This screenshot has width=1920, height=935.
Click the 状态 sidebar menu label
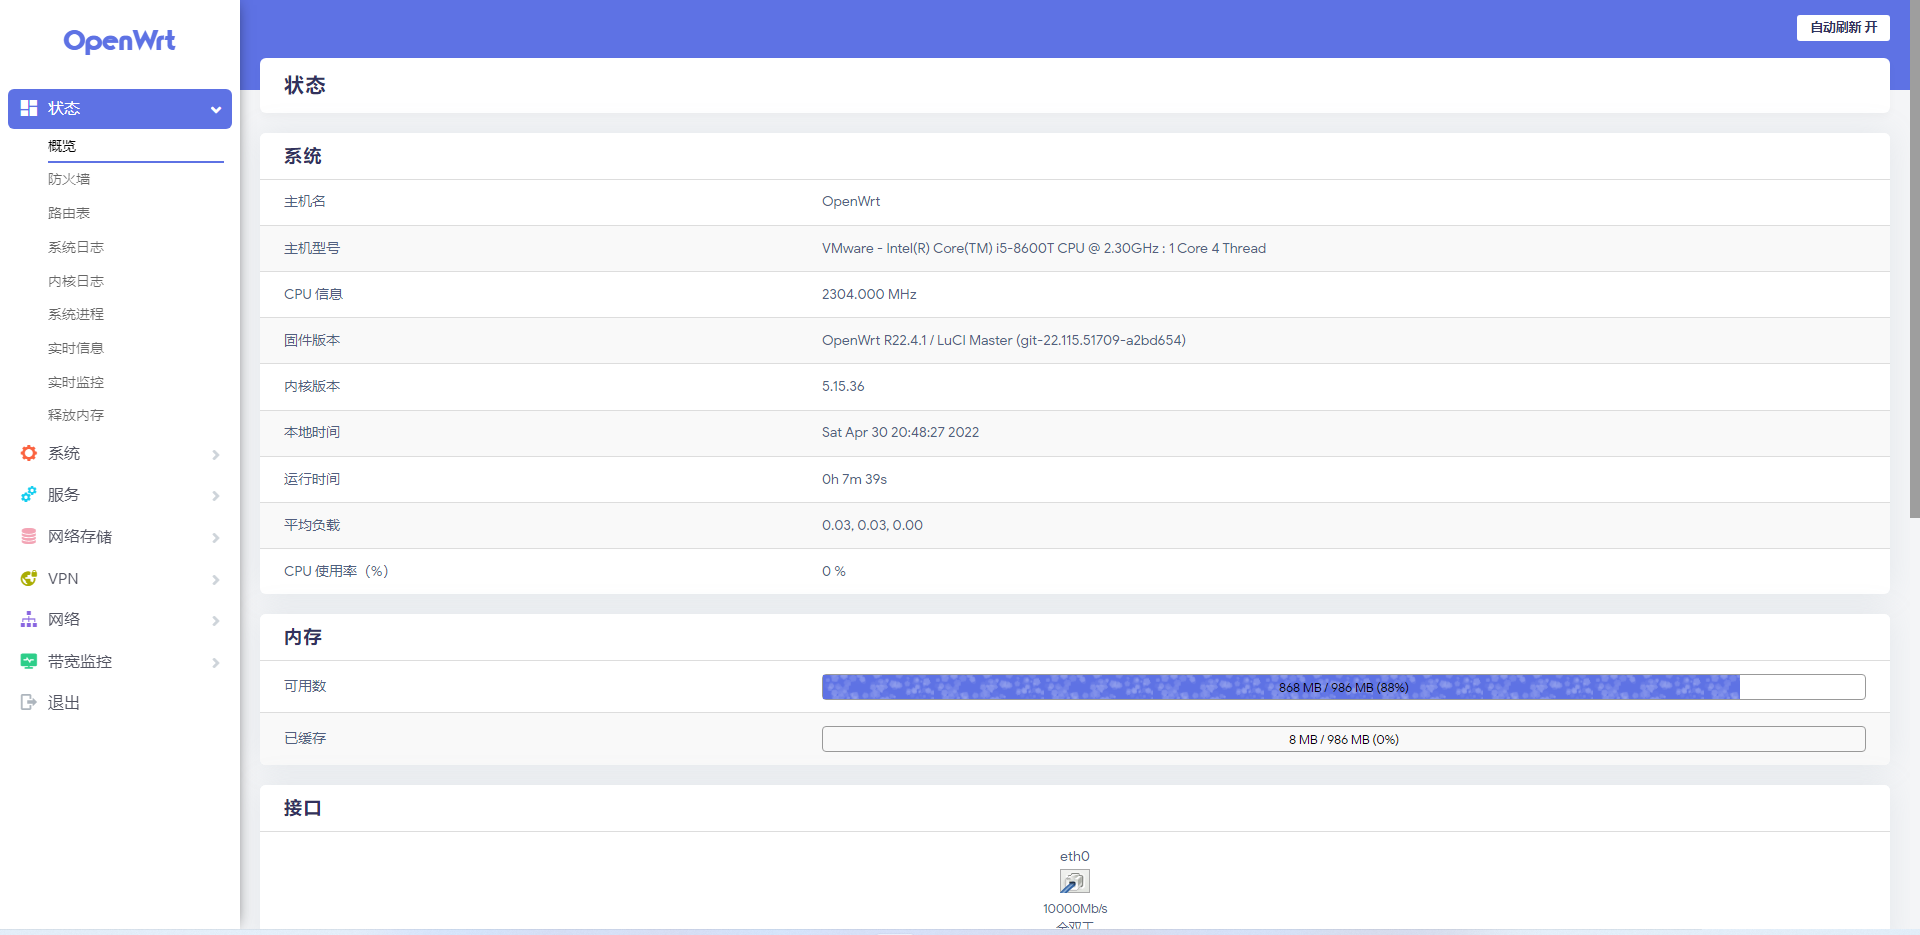(64, 108)
